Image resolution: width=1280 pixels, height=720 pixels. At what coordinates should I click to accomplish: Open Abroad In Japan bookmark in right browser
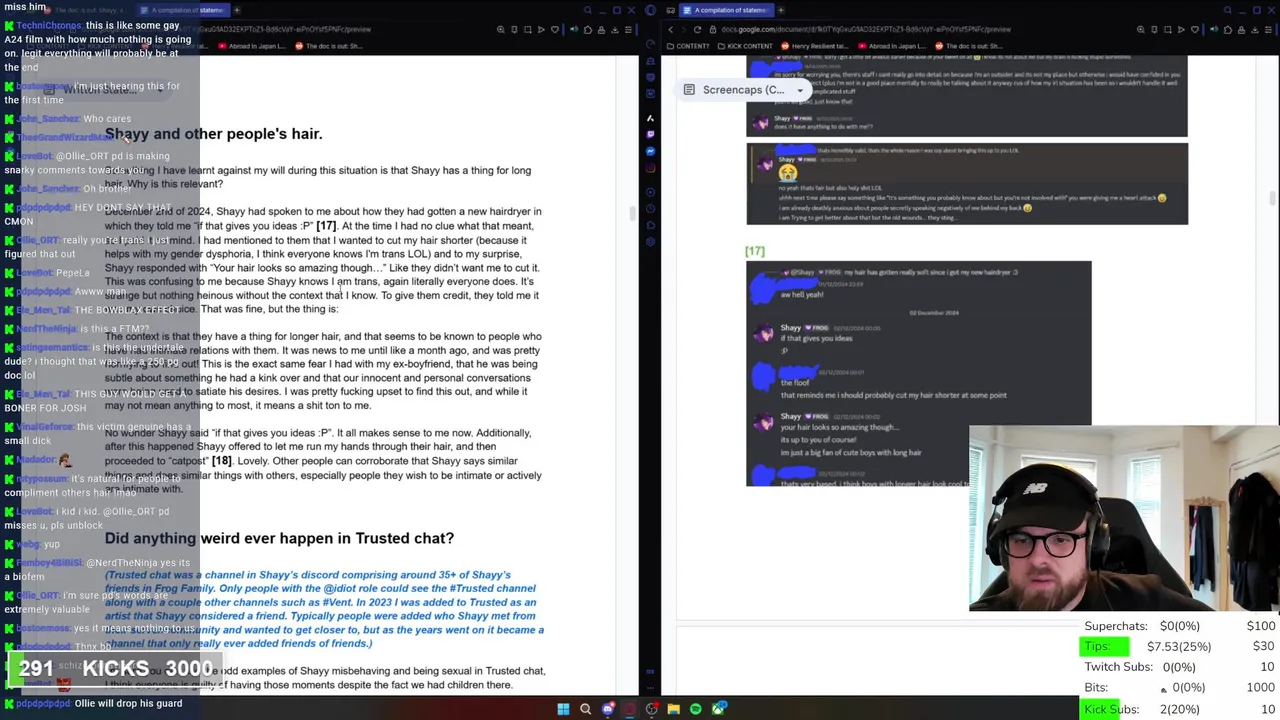point(892,46)
